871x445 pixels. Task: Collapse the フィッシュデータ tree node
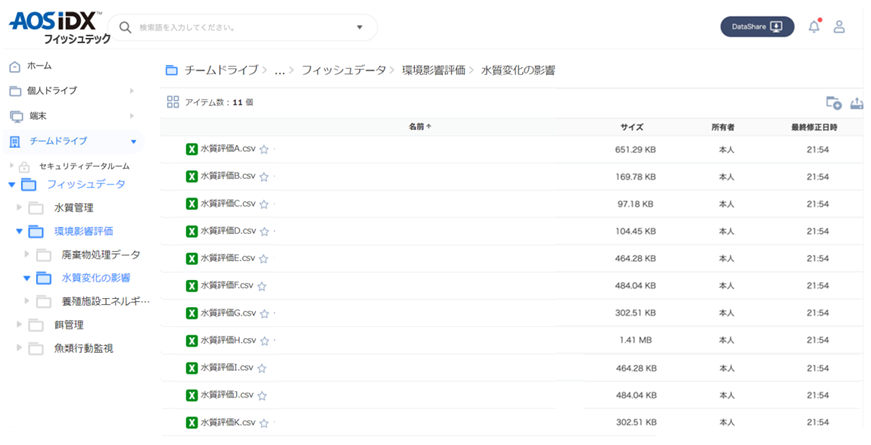(12, 184)
